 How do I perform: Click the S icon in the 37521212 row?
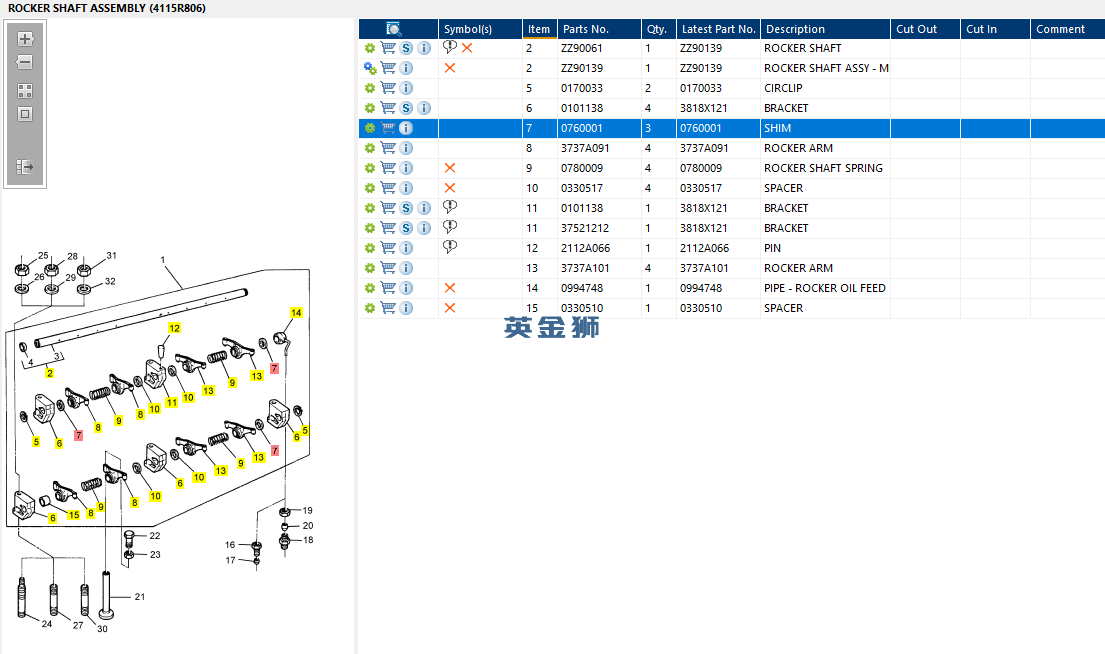click(406, 228)
